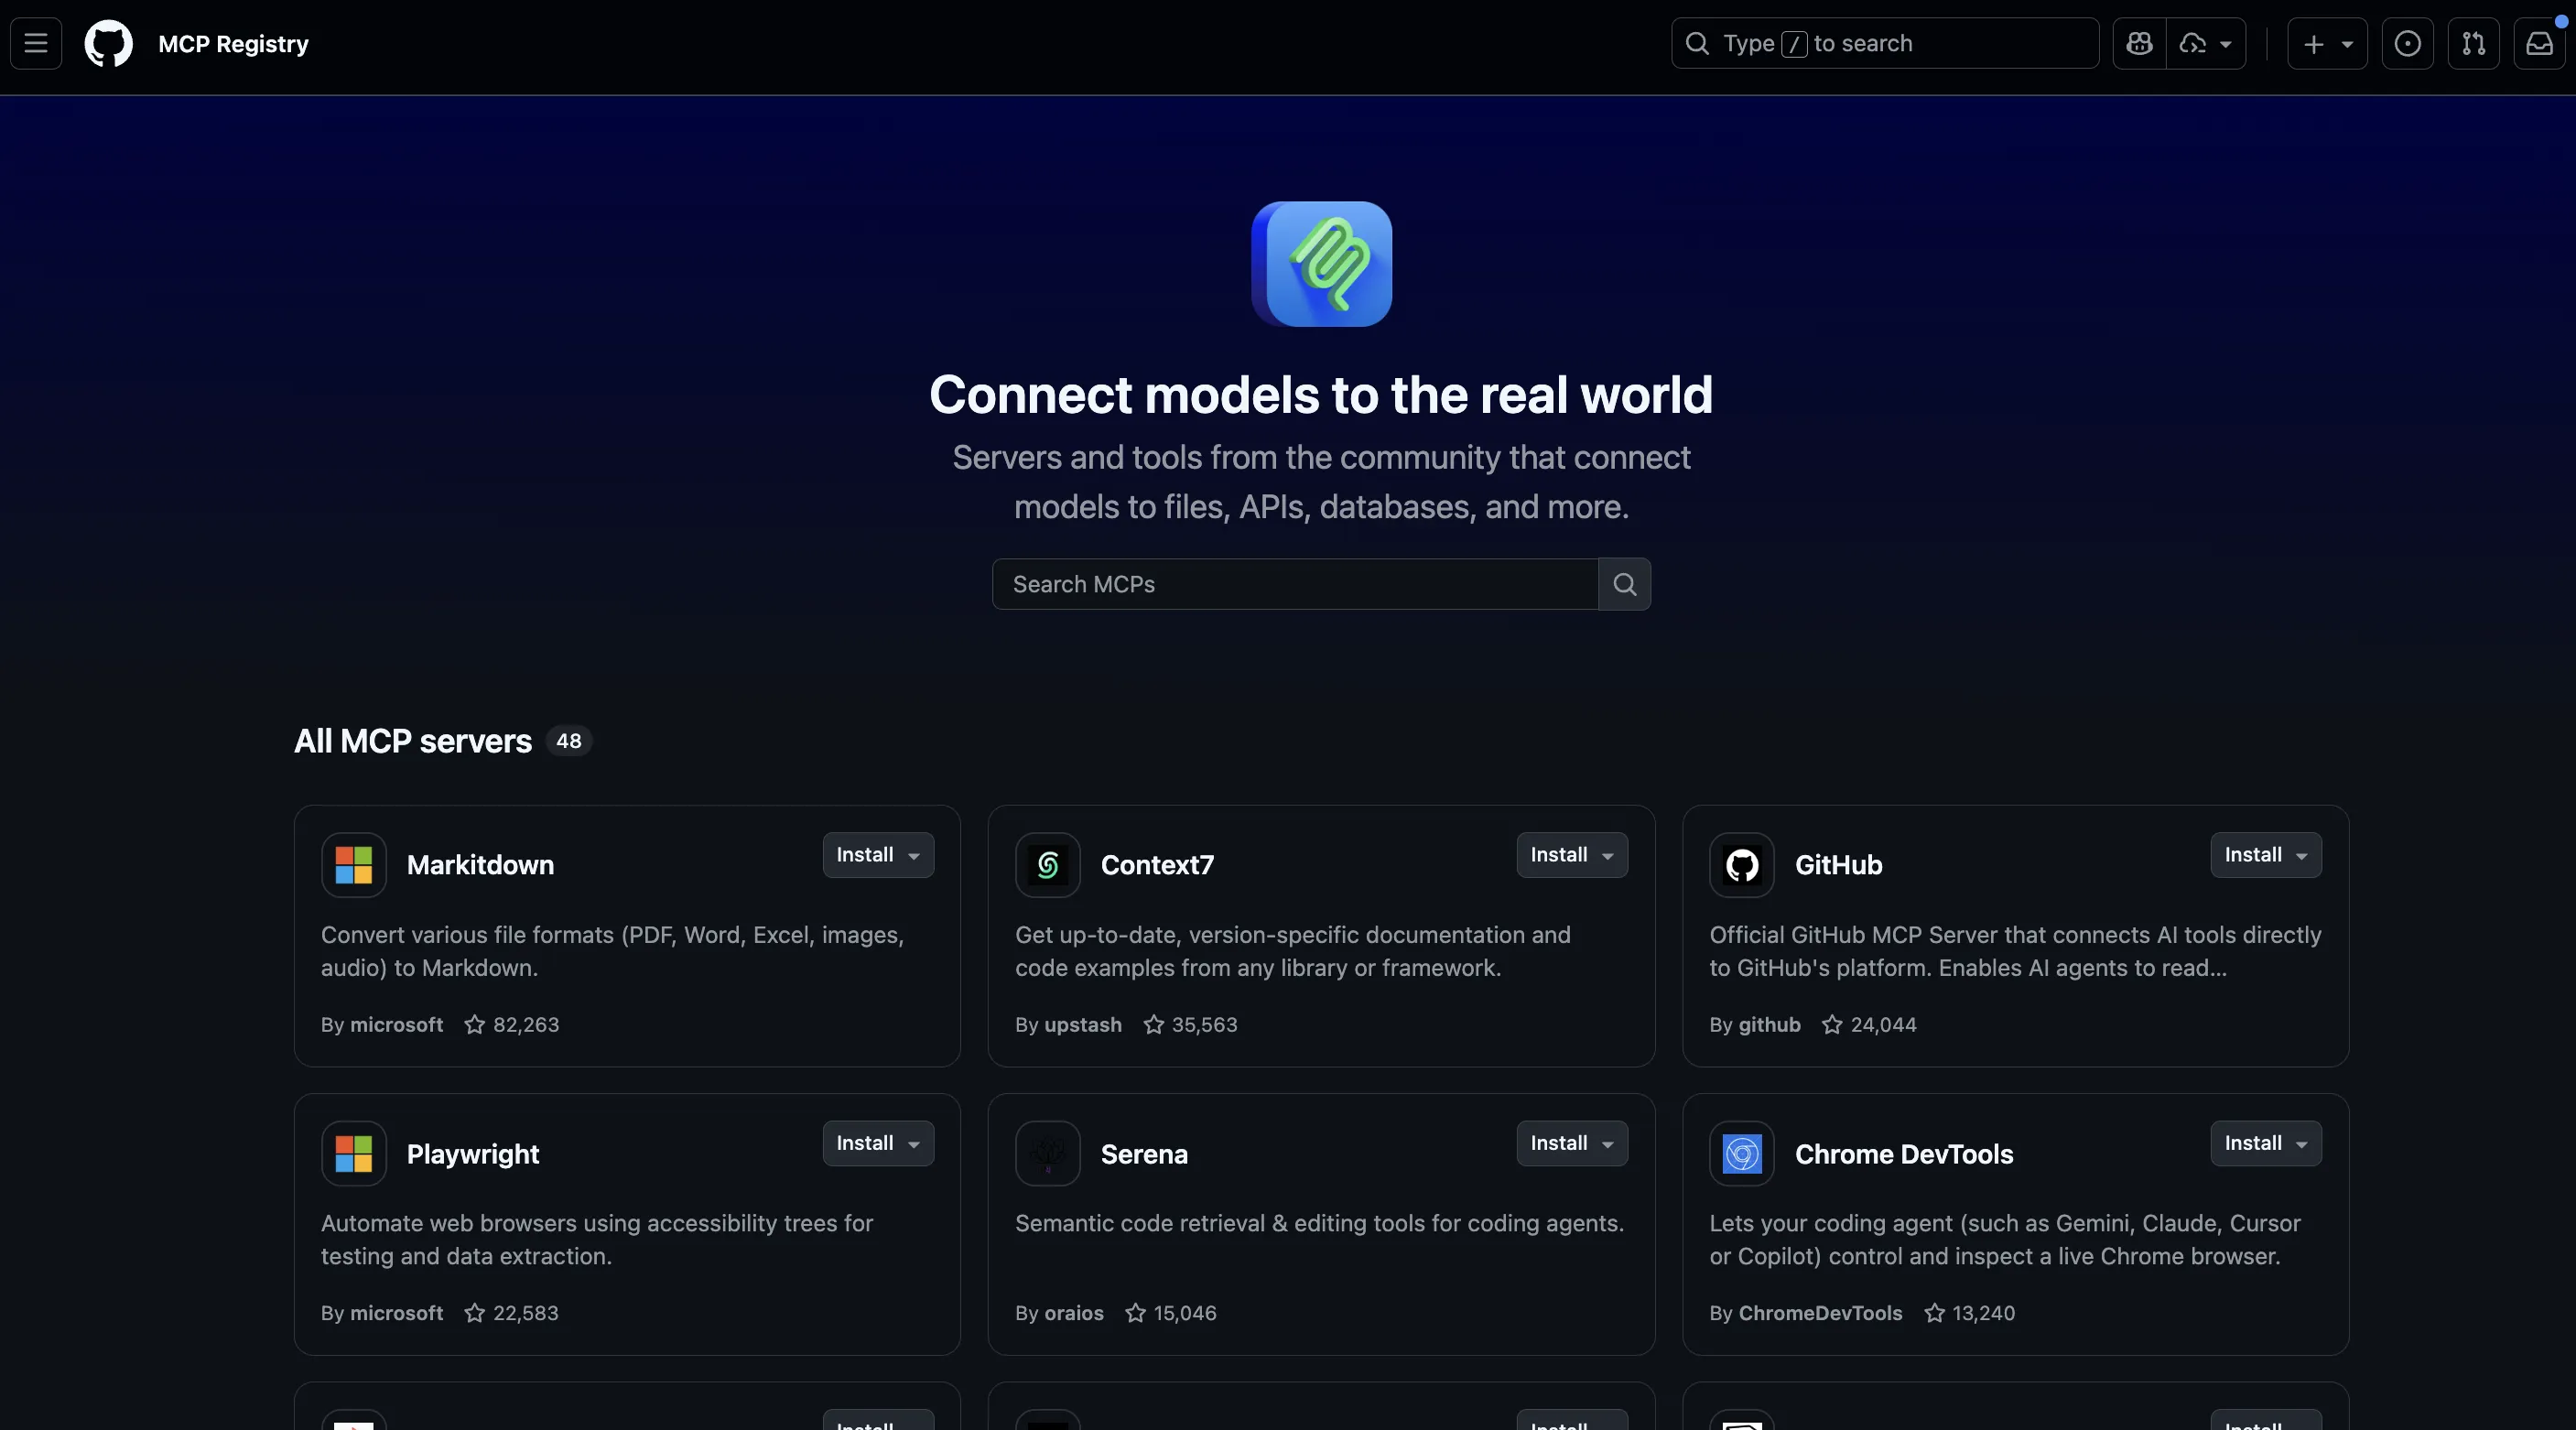Click the upstash author link under Context7
The width and height of the screenshot is (2576, 1430).
pyautogui.click(x=1082, y=1025)
